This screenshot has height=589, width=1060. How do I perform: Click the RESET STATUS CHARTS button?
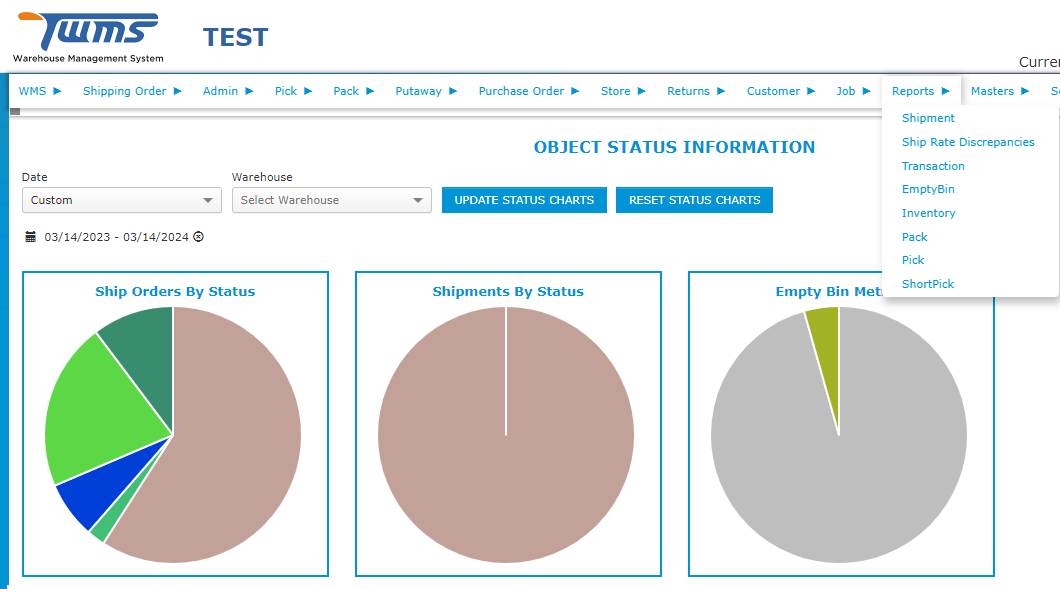tap(694, 200)
